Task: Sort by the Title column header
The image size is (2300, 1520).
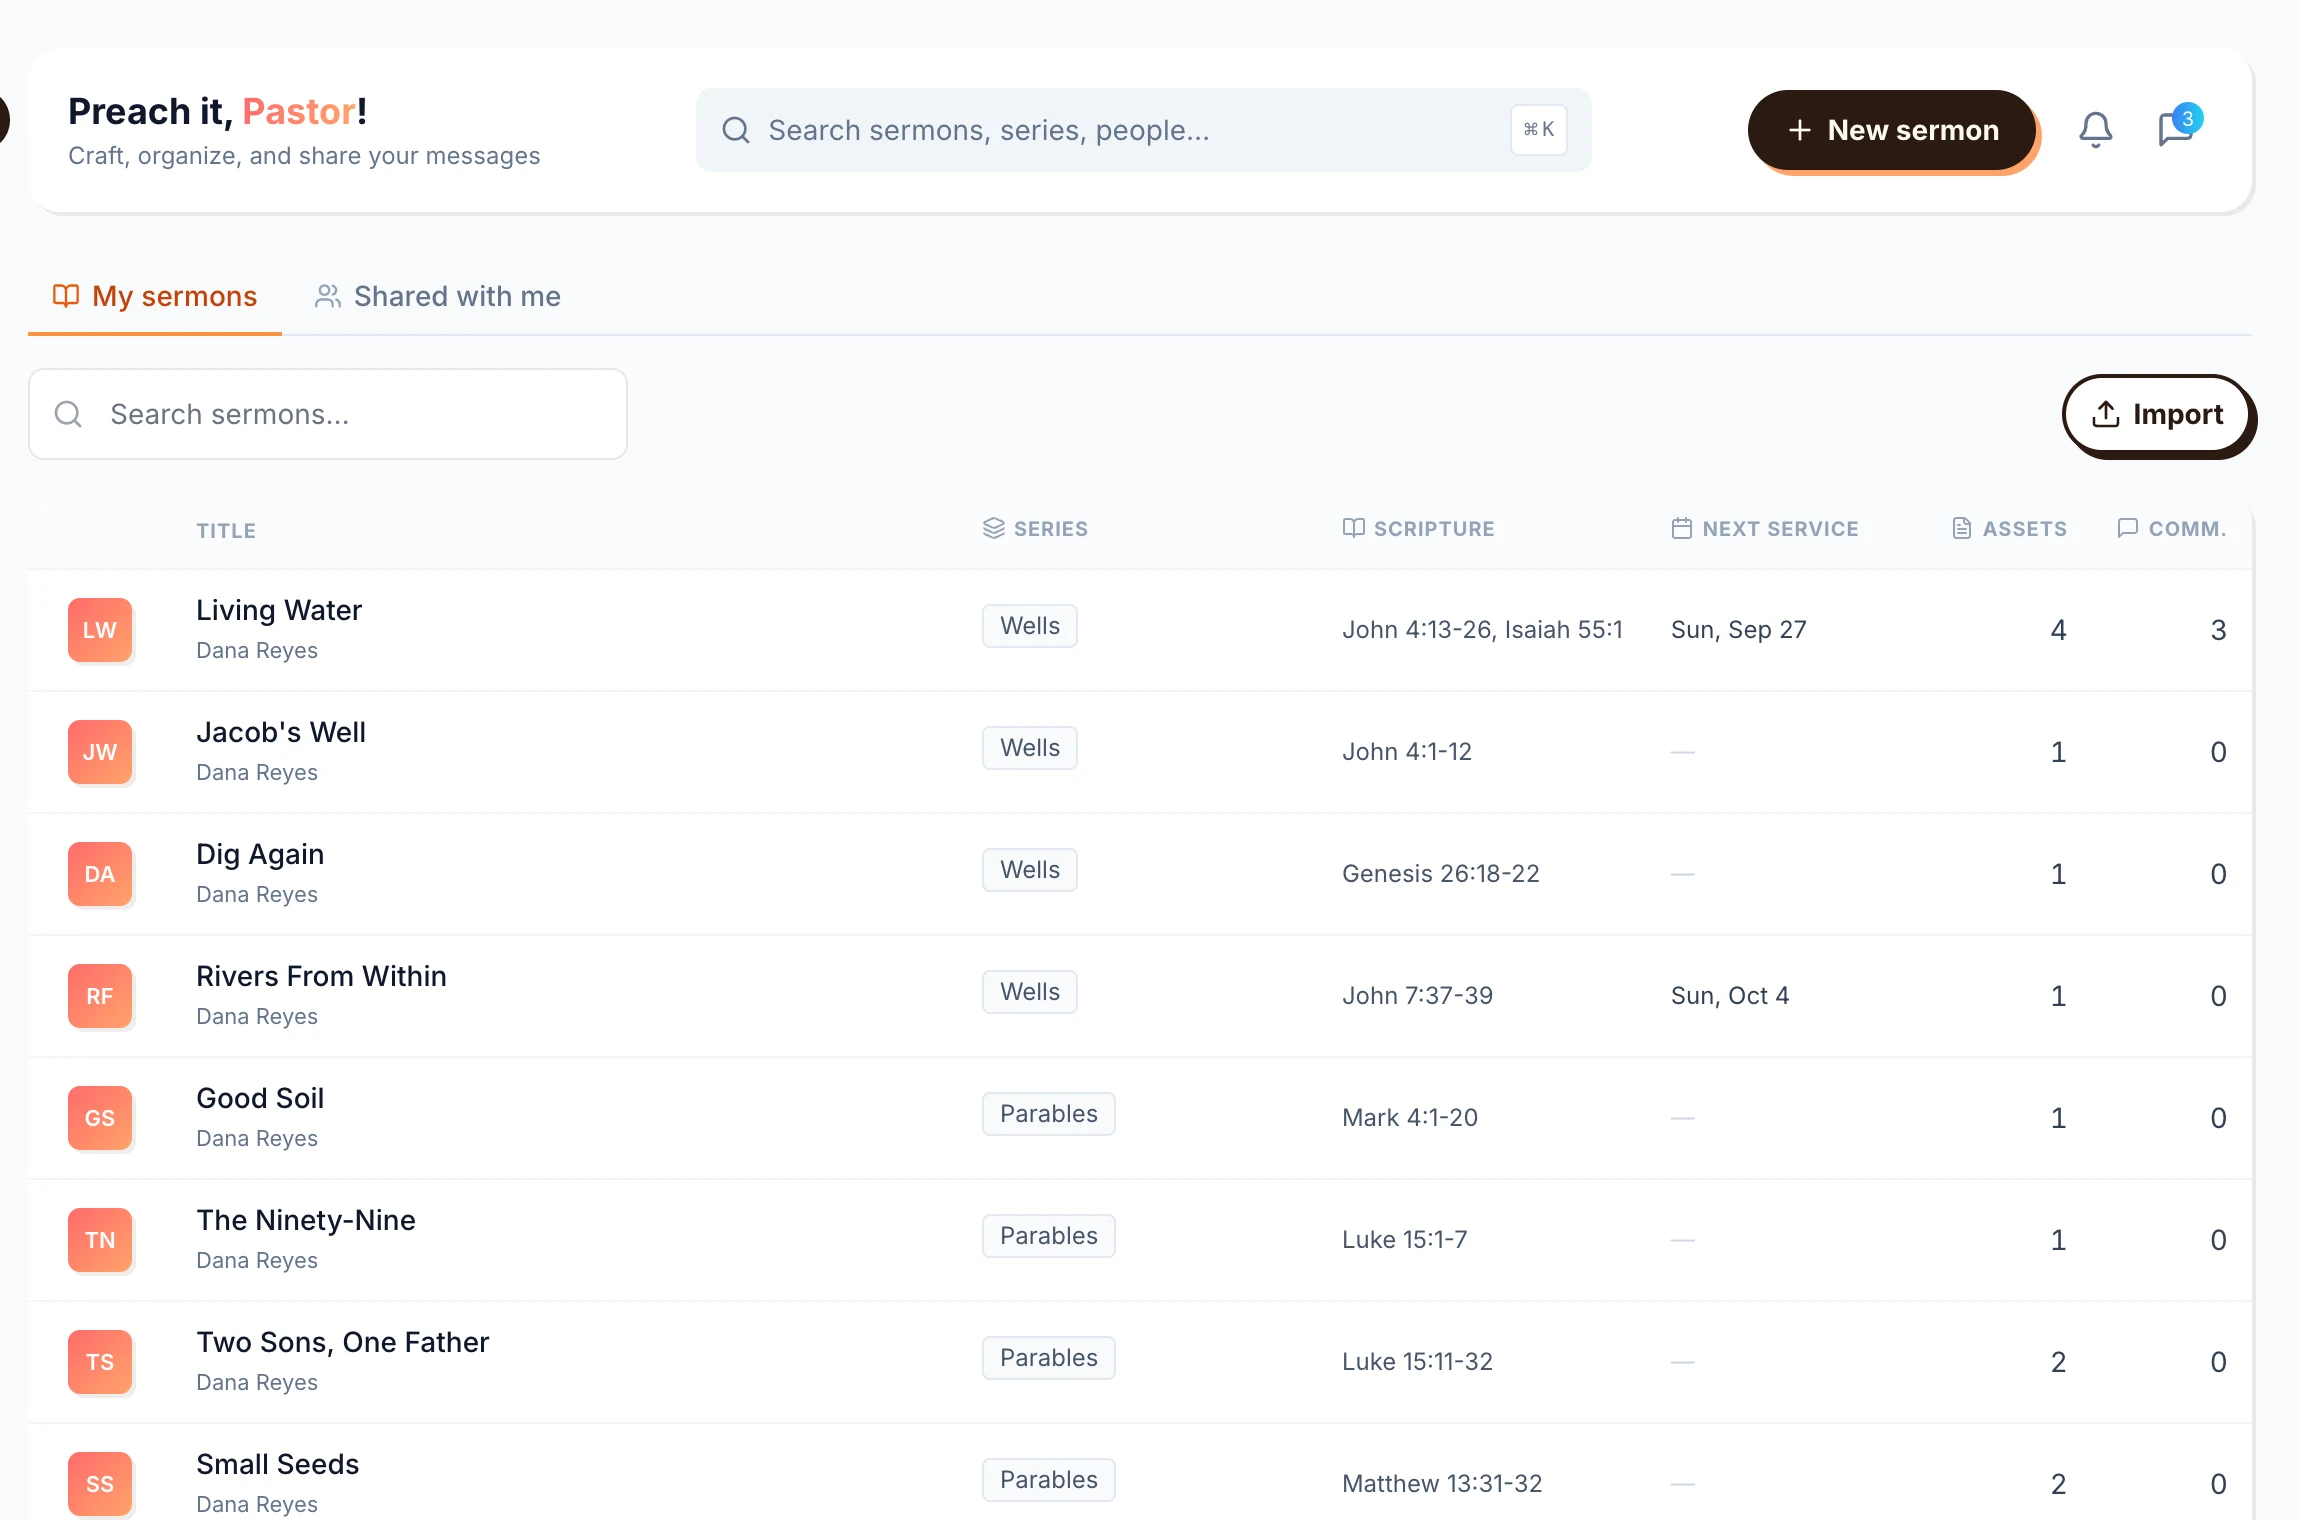Action: [x=226, y=531]
